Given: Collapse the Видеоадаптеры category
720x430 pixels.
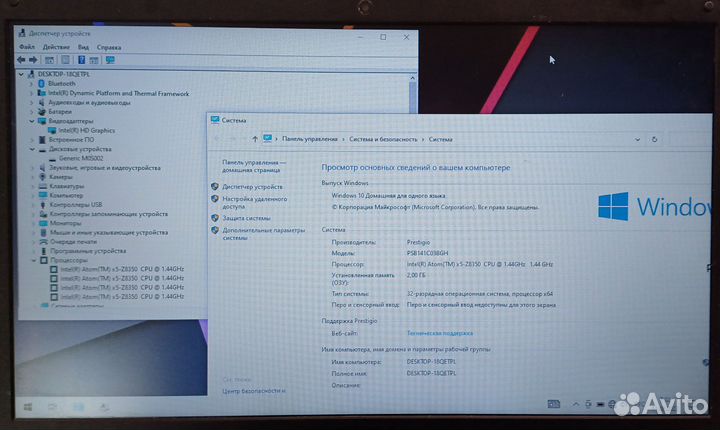Looking at the screenshot, I should [x=30, y=121].
